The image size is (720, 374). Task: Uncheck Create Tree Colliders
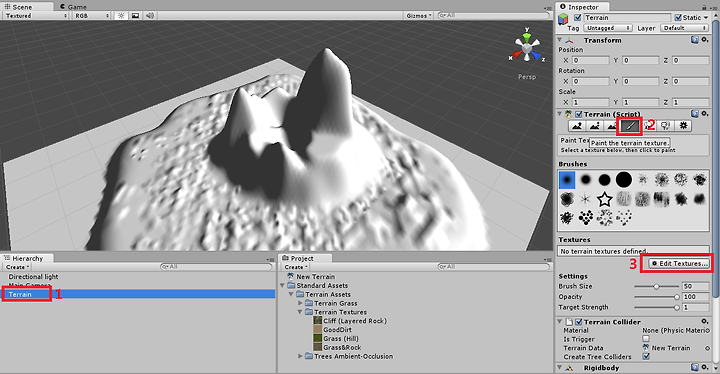click(x=646, y=357)
